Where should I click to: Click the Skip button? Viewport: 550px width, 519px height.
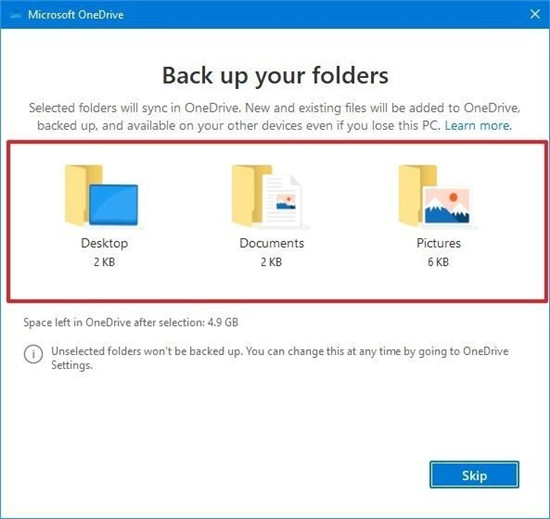click(x=474, y=475)
